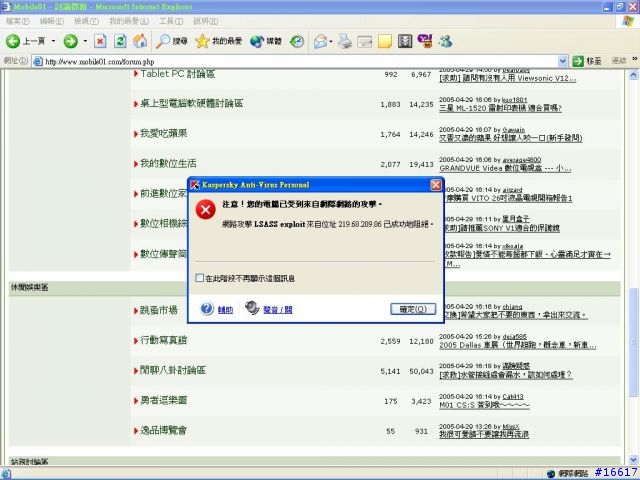Click the sound speaker icon in Kaspersky dialog
This screenshot has height=480, width=640.
point(252,308)
